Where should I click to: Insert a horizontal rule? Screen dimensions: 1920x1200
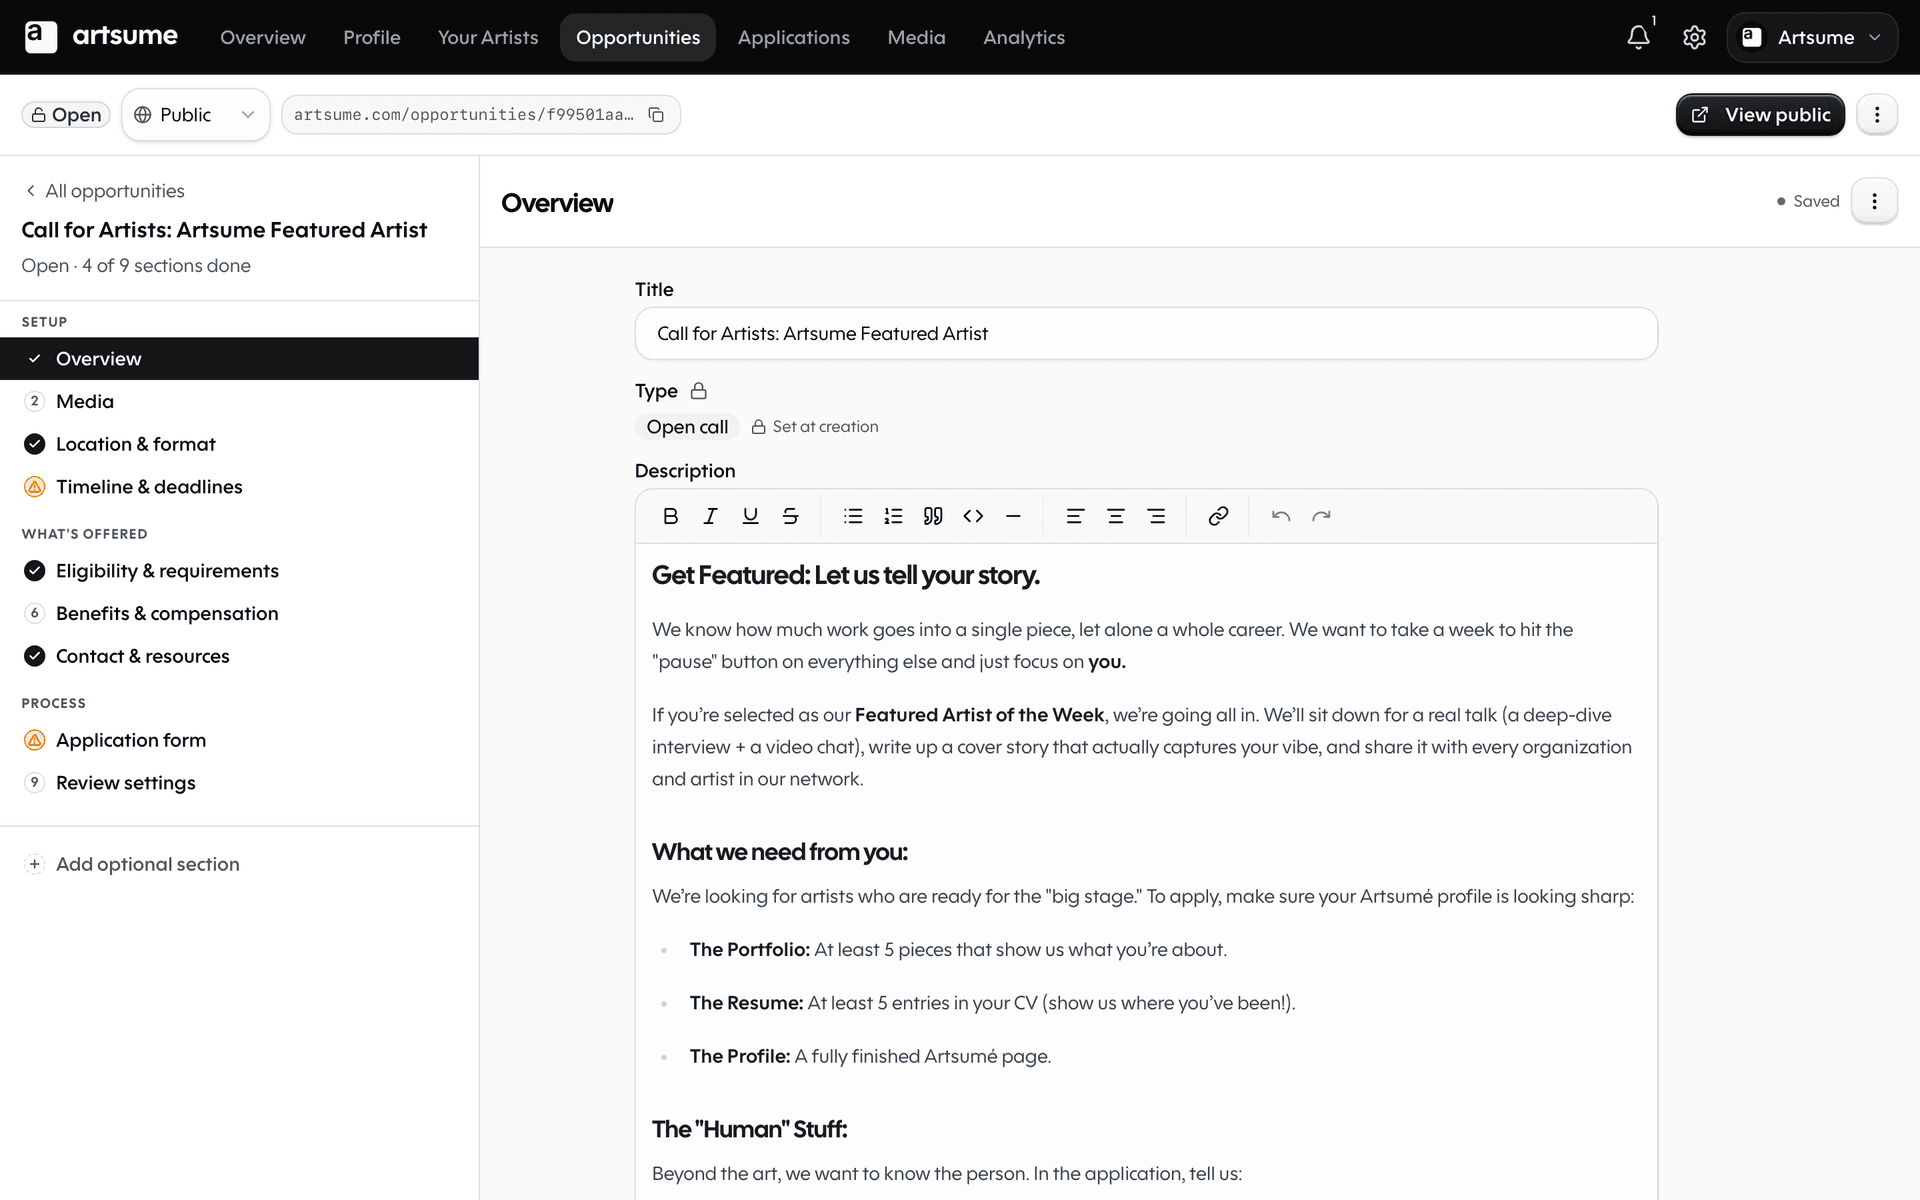coord(1013,516)
